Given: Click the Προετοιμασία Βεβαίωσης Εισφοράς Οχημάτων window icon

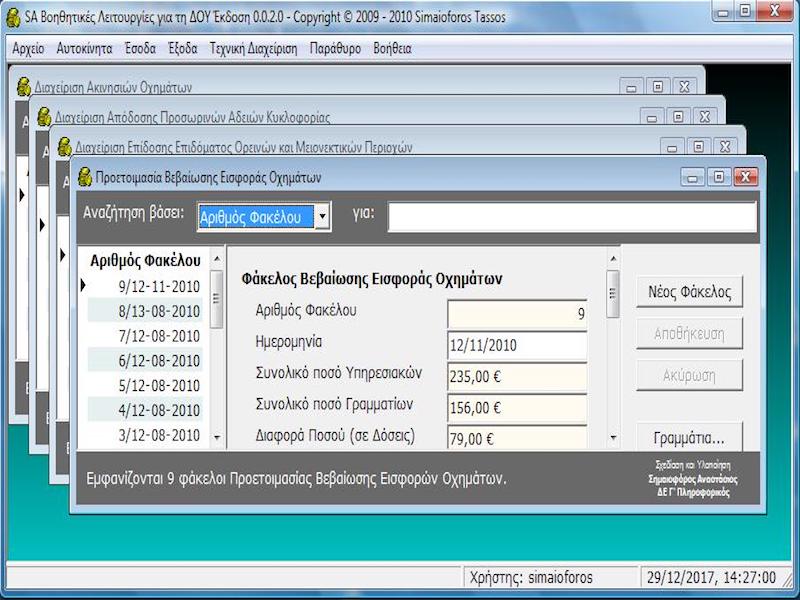Looking at the screenshot, I should pos(85,177).
